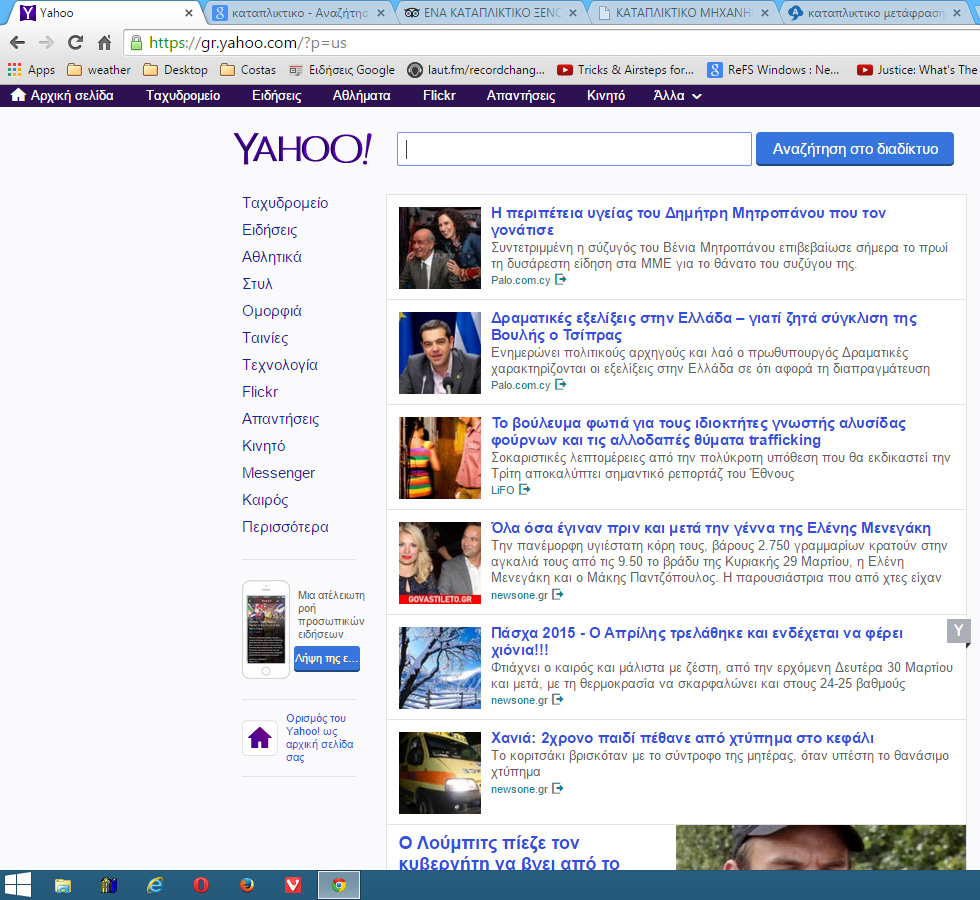
Task: Expand the Άλλα dropdown in top bar
Action: 677,96
